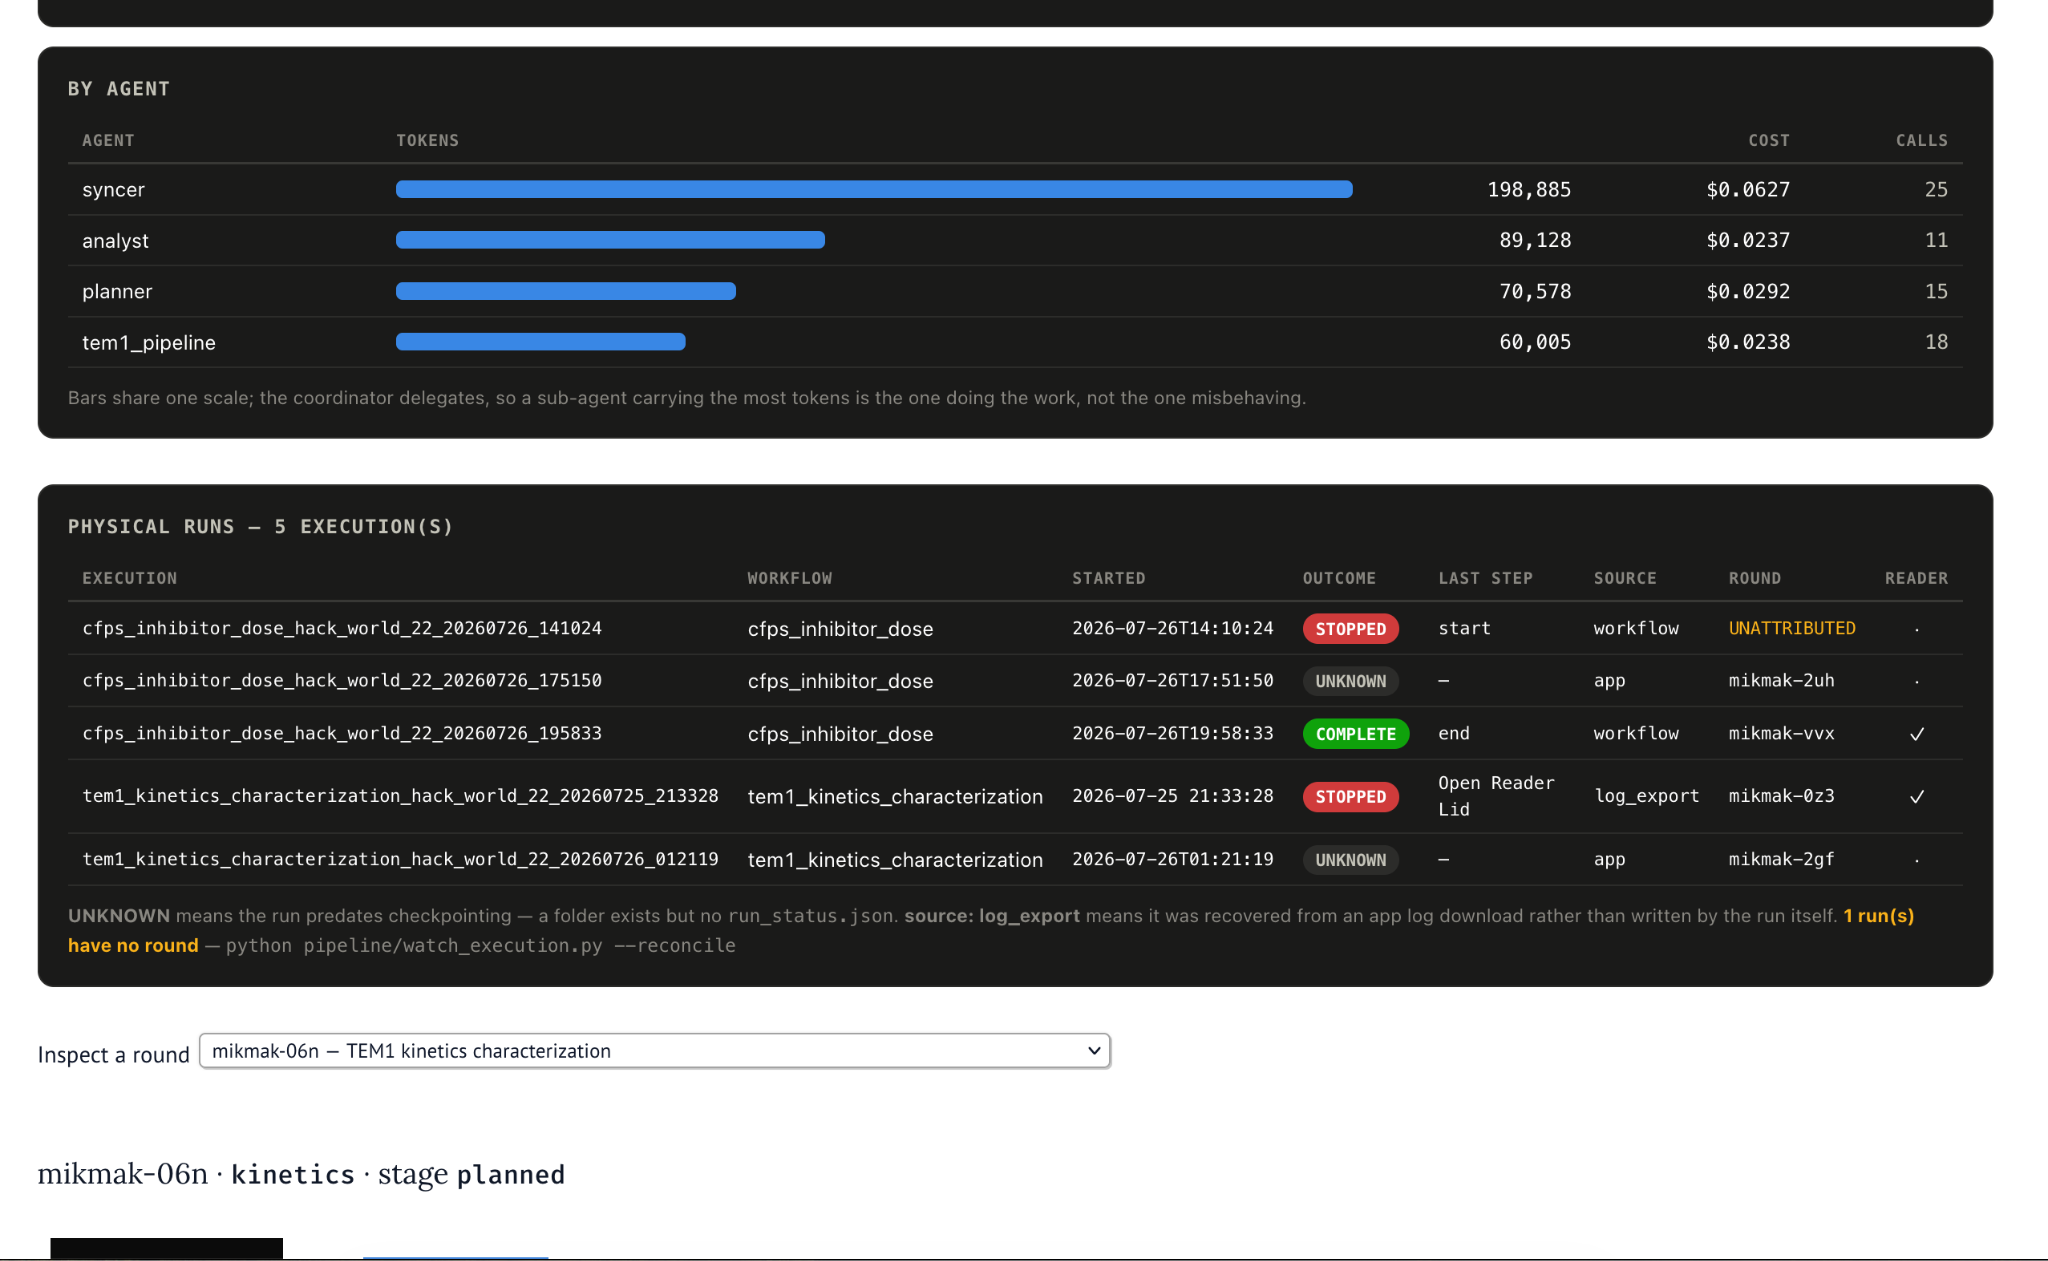
Task: Click the tem1_pipeline agent name
Action: click(x=149, y=343)
